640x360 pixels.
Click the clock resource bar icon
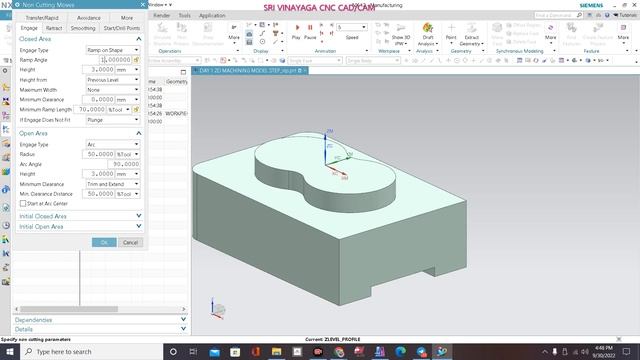pos(6,225)
